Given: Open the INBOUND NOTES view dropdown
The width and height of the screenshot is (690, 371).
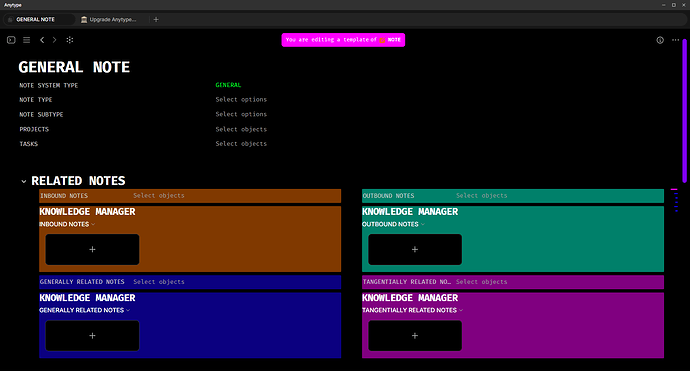Looking at the screenshot, I should point(67,224).
